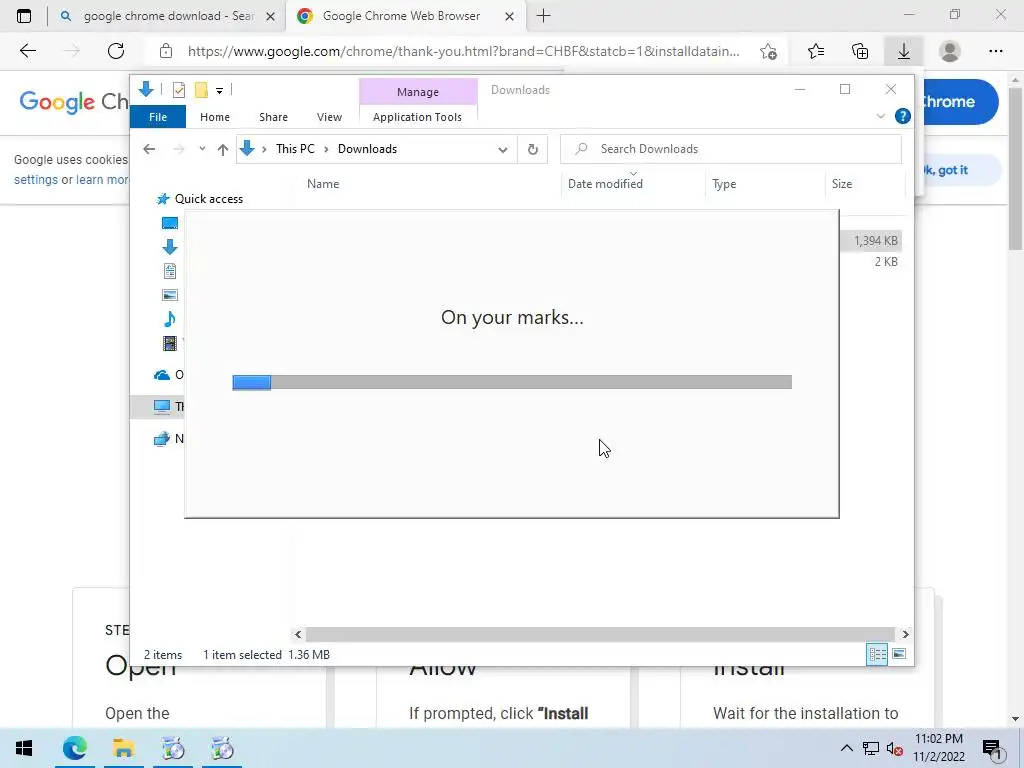This screenshot has width=1024, height=768.
Task: Open the File menu in Explorer
Action: tap(158, 117)
